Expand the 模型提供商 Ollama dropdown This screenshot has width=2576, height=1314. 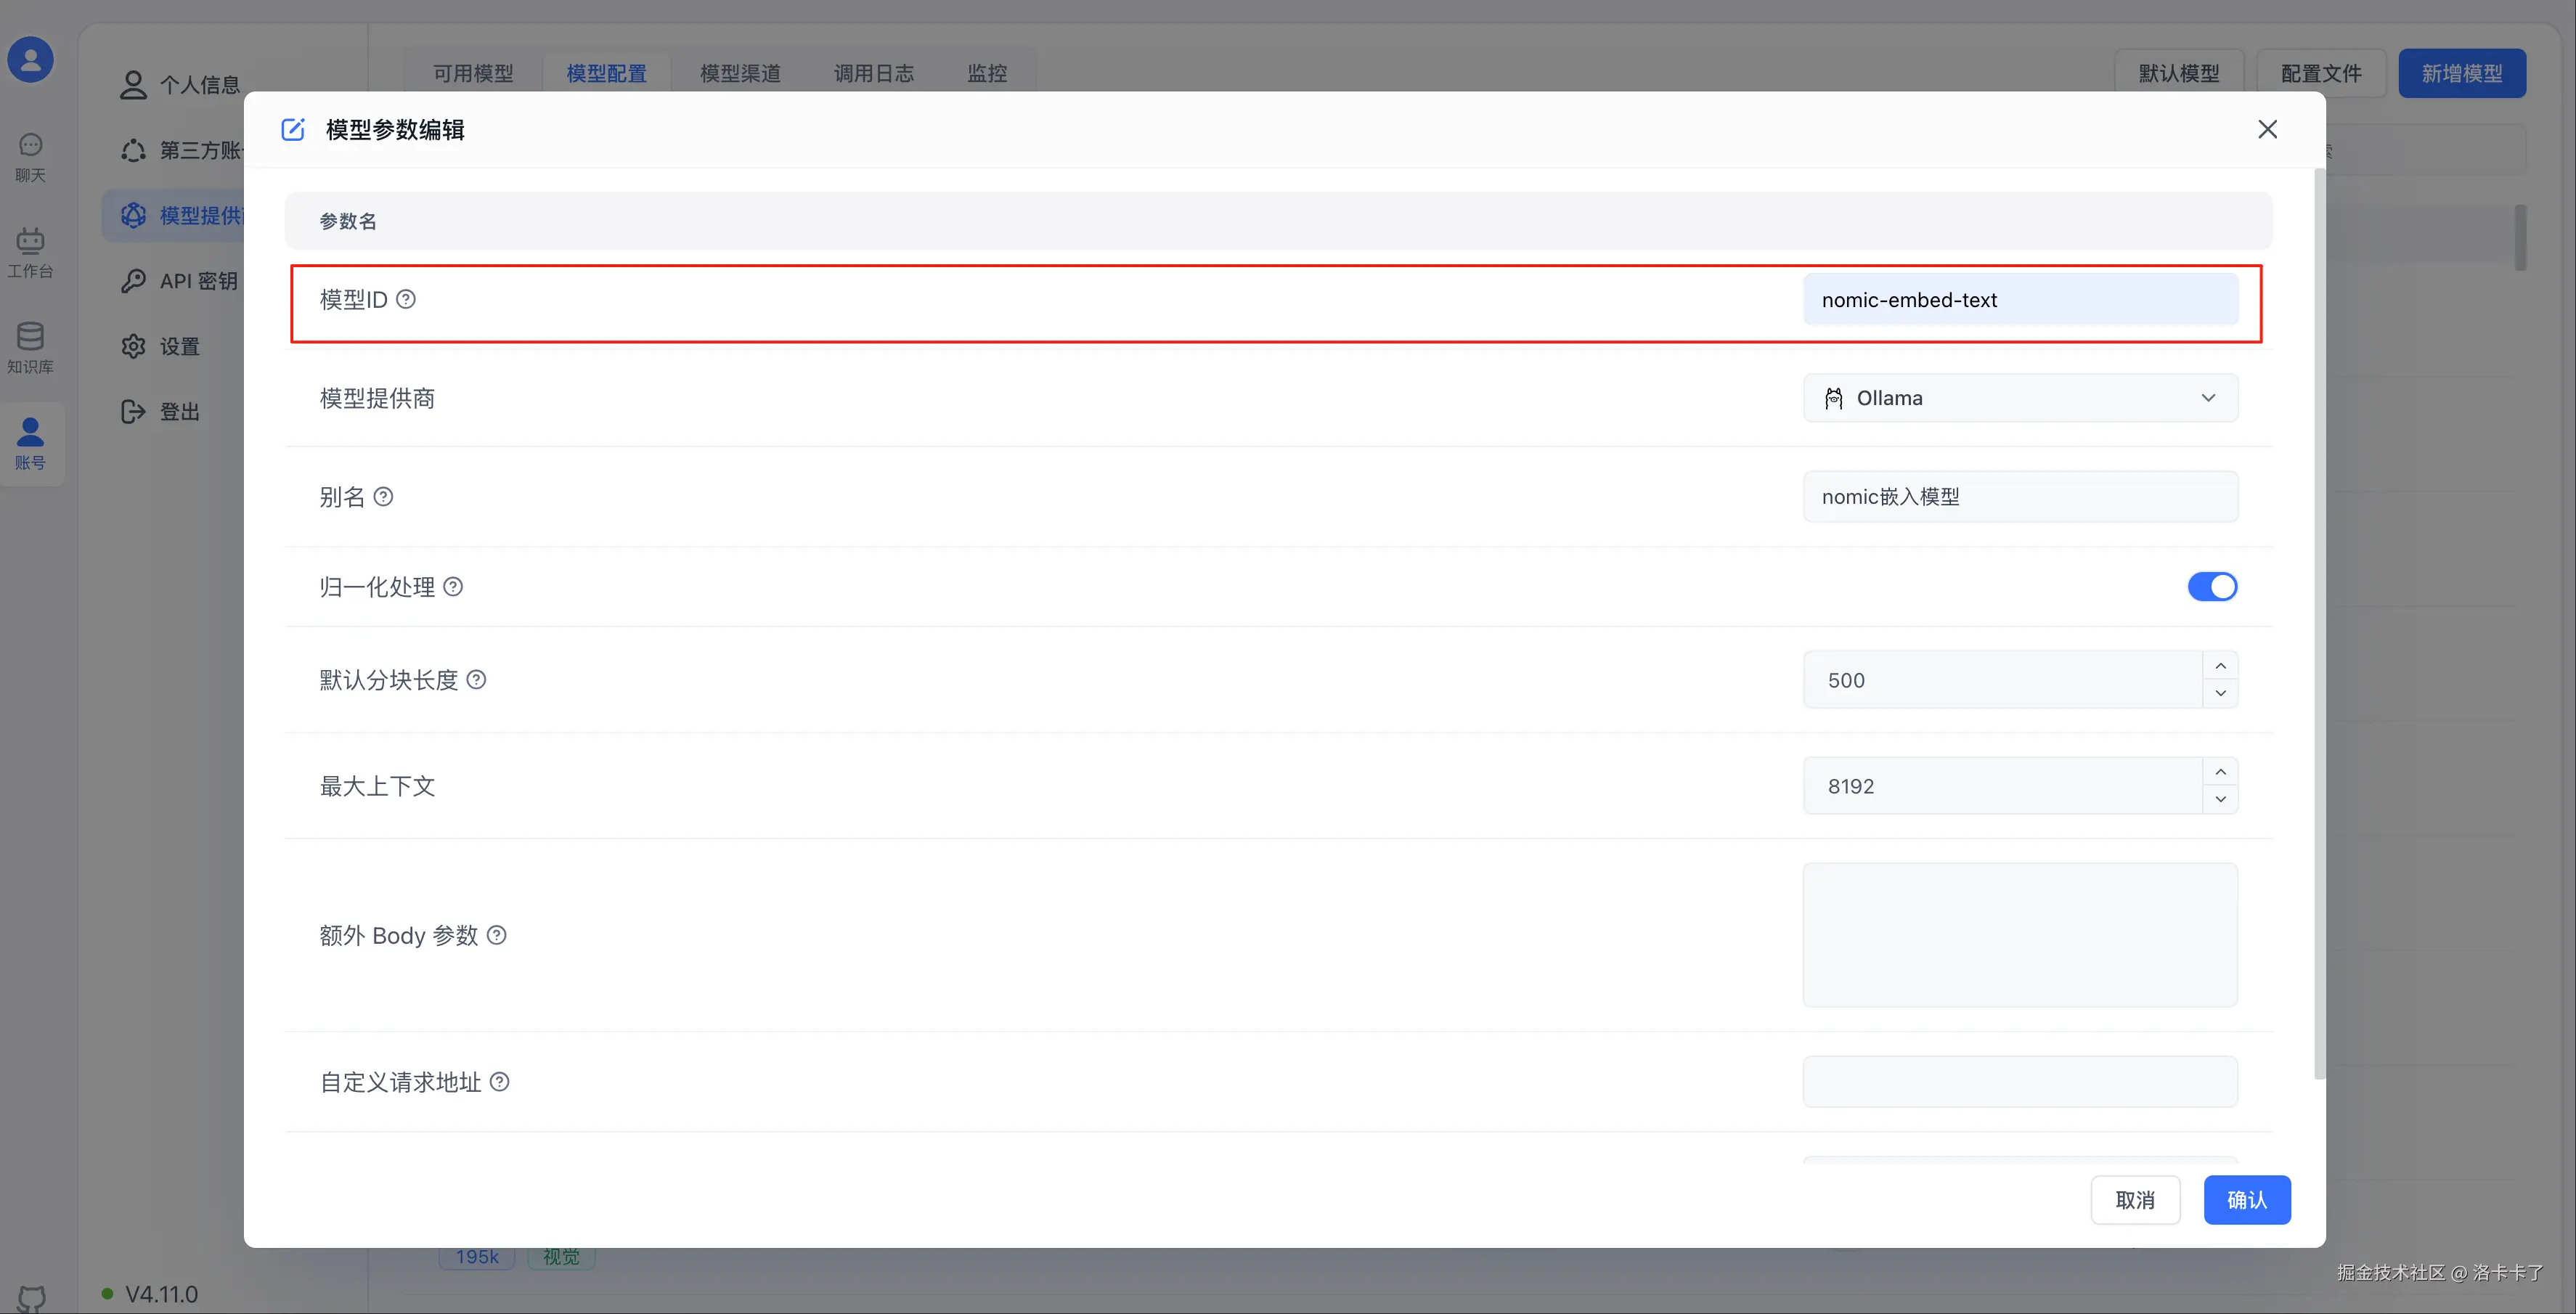pos(2020,398)
